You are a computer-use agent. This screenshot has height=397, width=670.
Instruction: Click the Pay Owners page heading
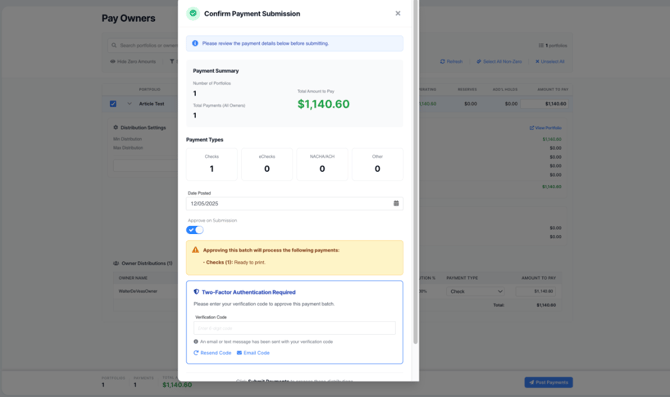pyautogui.click(x=128, y=18)
